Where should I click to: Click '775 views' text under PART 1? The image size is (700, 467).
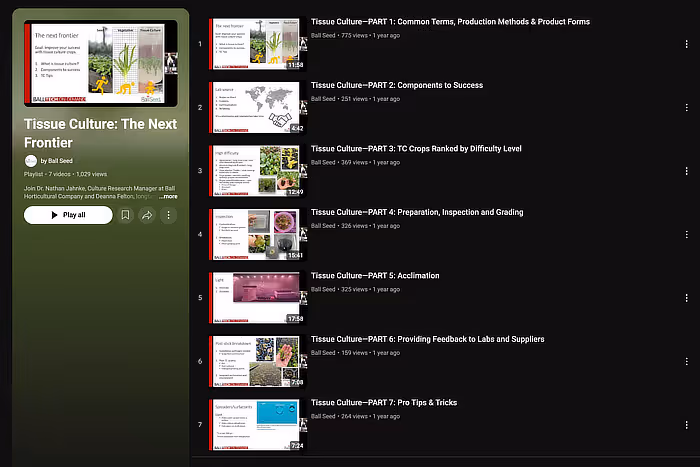point(354,36)
